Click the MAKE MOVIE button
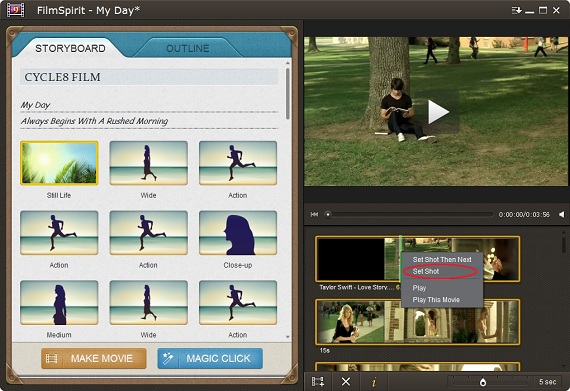 pos(94,358)
